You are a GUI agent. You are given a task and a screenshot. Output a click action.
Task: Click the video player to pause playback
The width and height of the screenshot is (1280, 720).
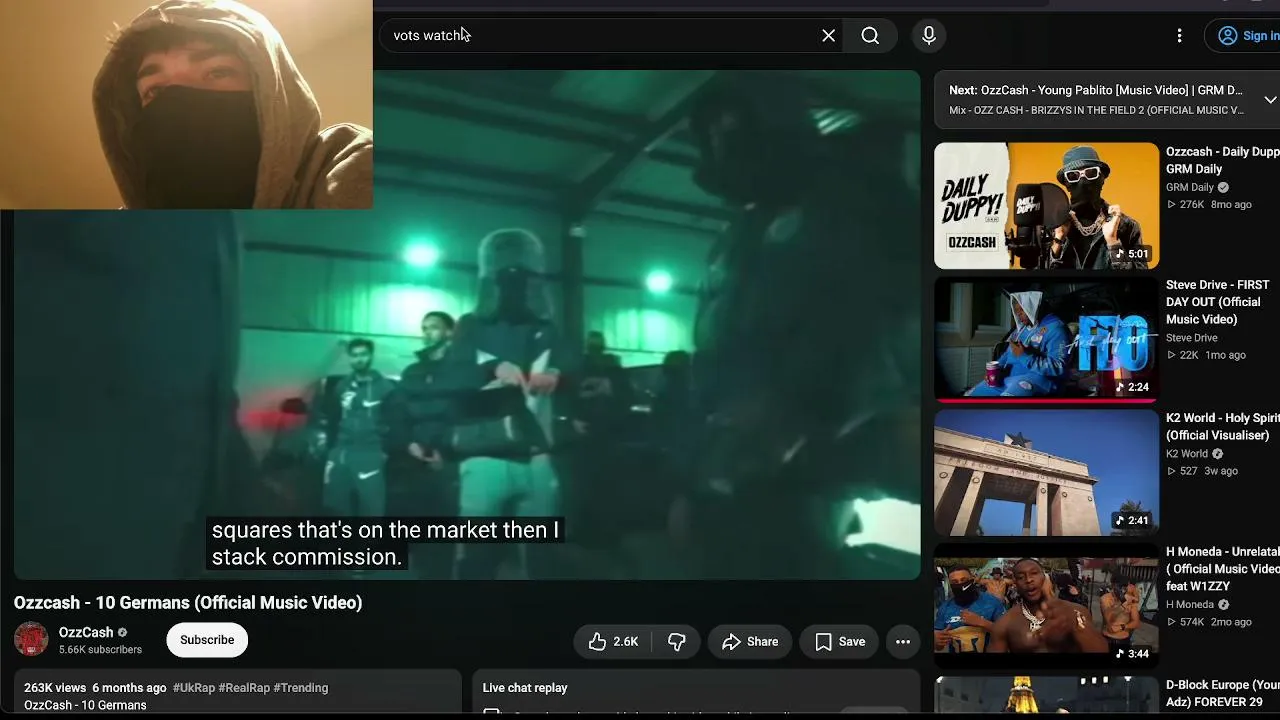[467, 325]
